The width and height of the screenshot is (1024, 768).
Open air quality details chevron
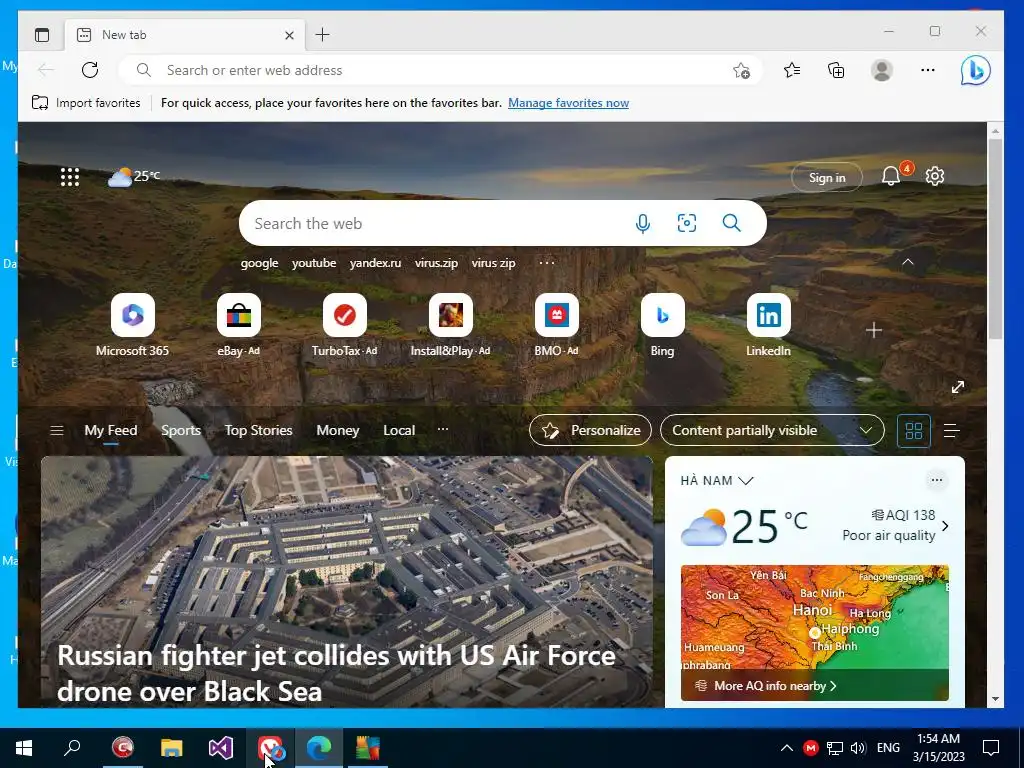tap(945, 526)
